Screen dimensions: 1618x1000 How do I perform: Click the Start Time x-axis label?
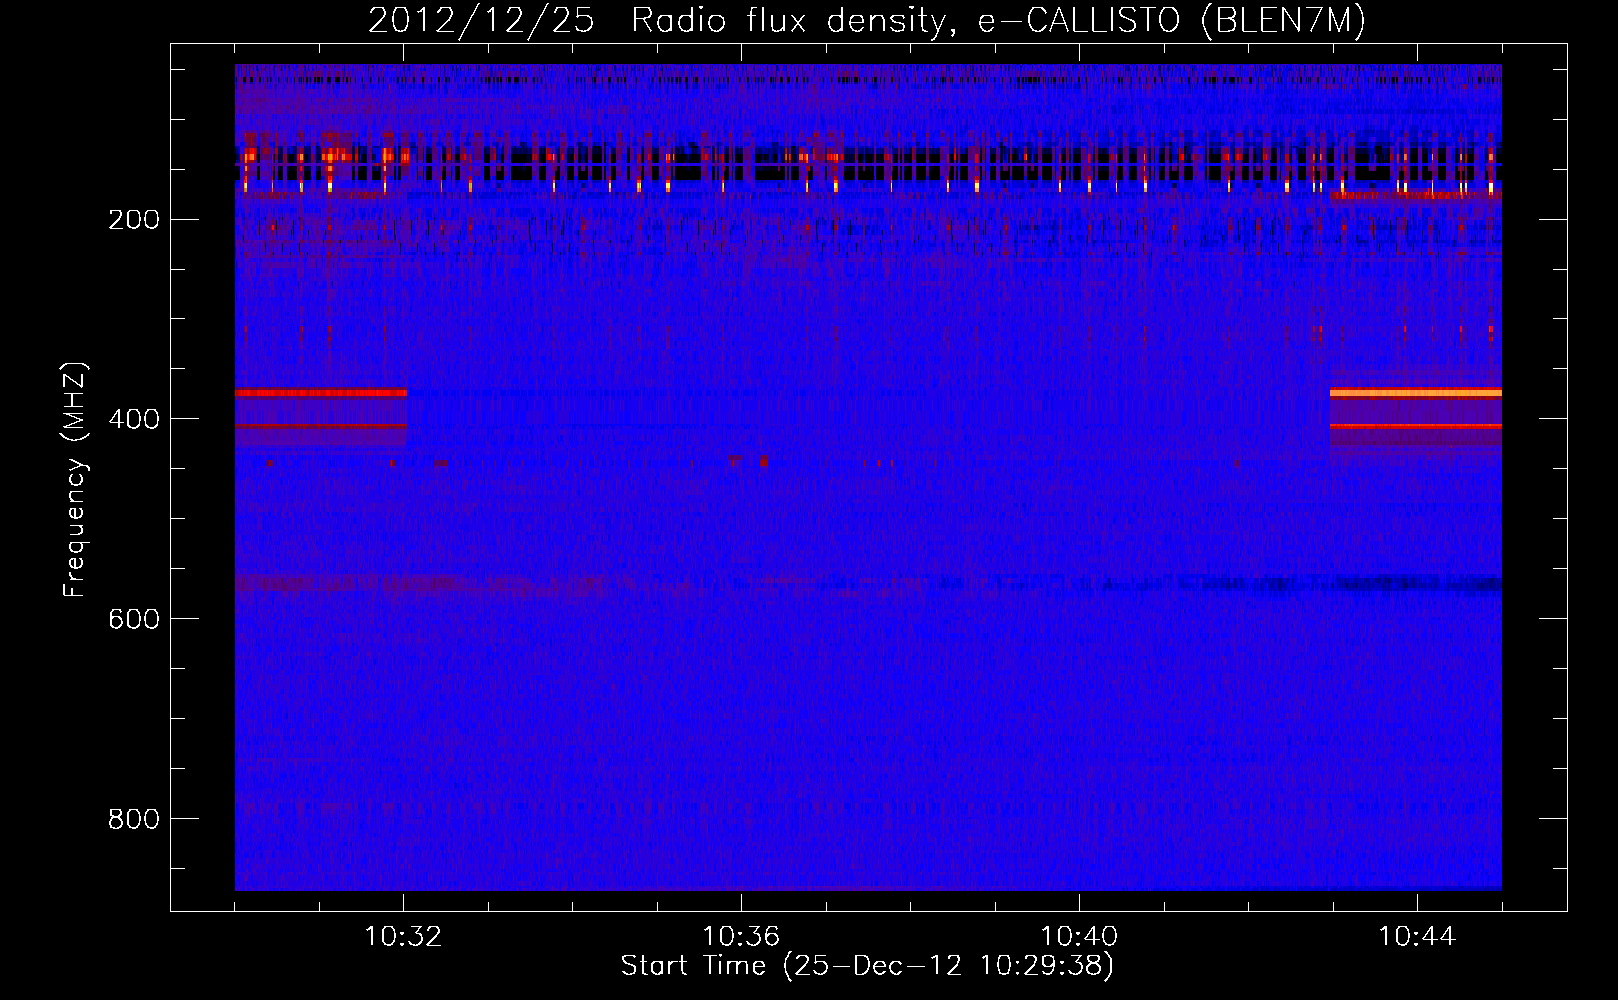pos(867,966)
